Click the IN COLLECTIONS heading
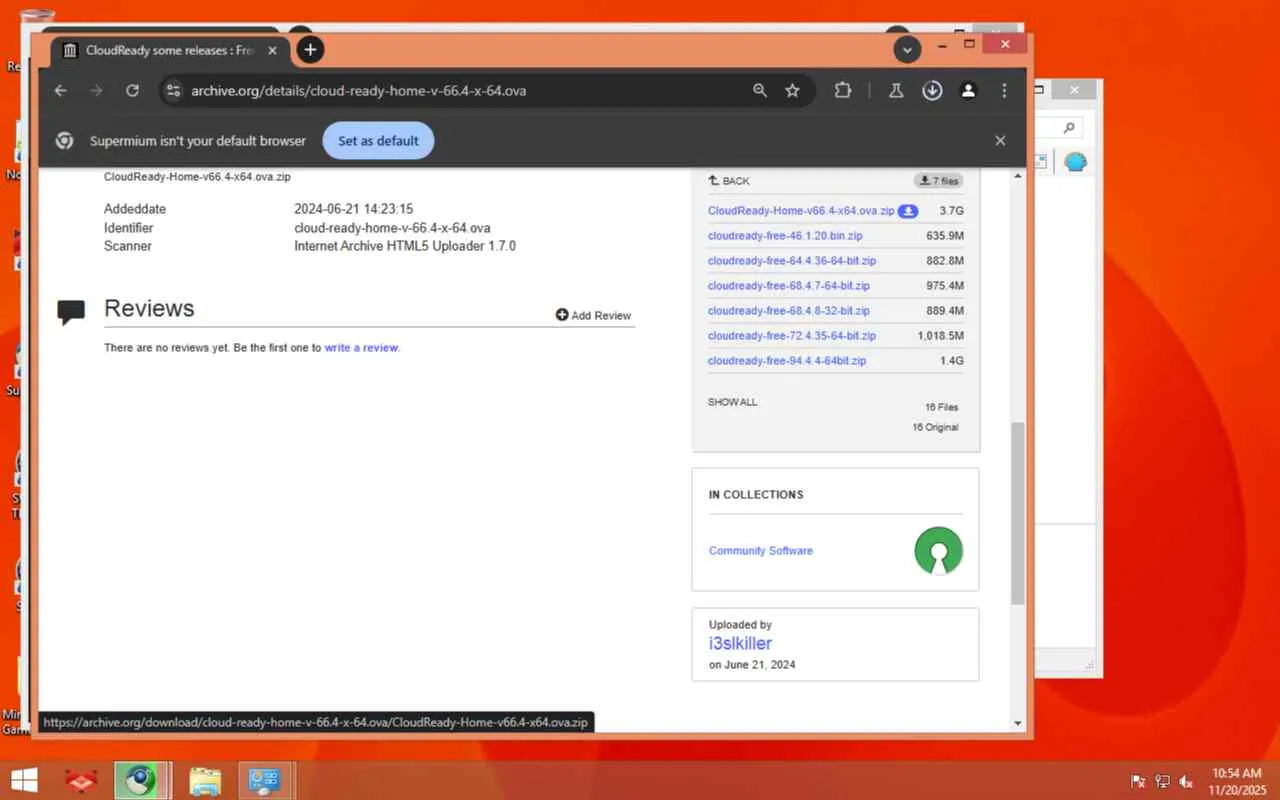Viewport: 1280px width, 800px height. [756, 495]
